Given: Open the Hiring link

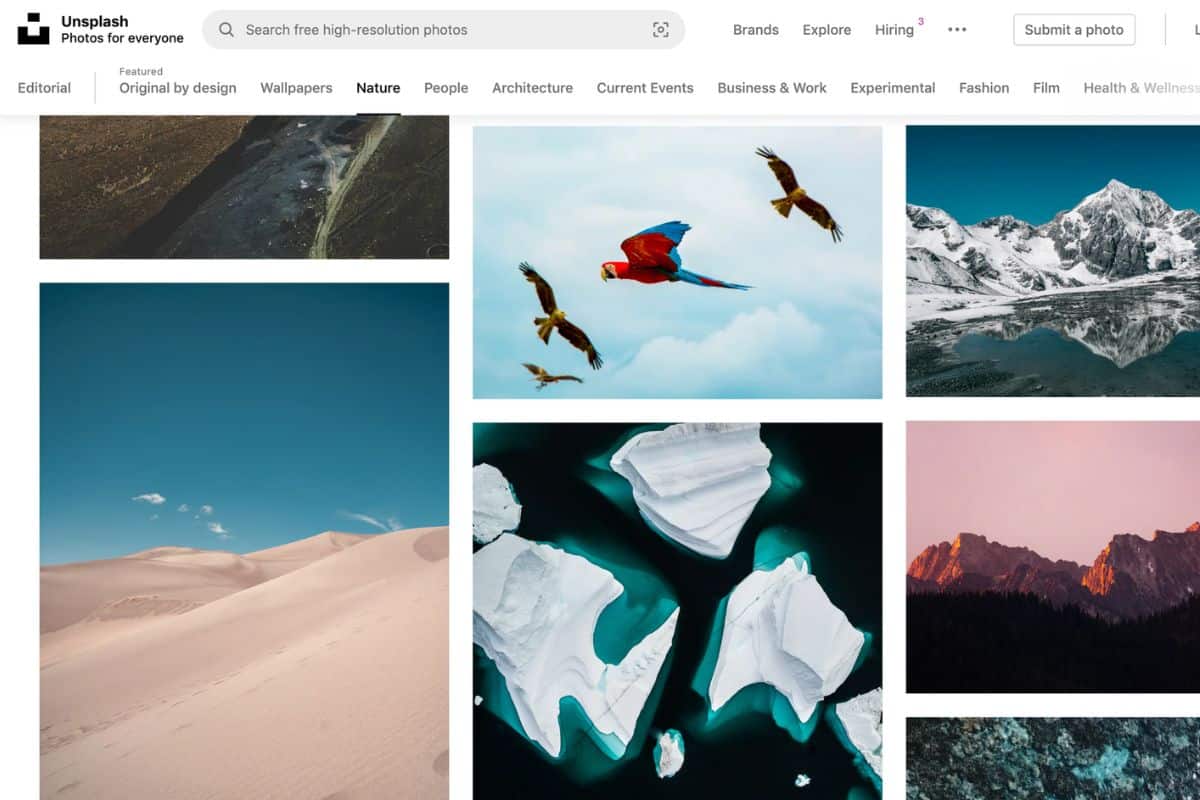Looking at the screenshot, I should [x=894, y=30].
